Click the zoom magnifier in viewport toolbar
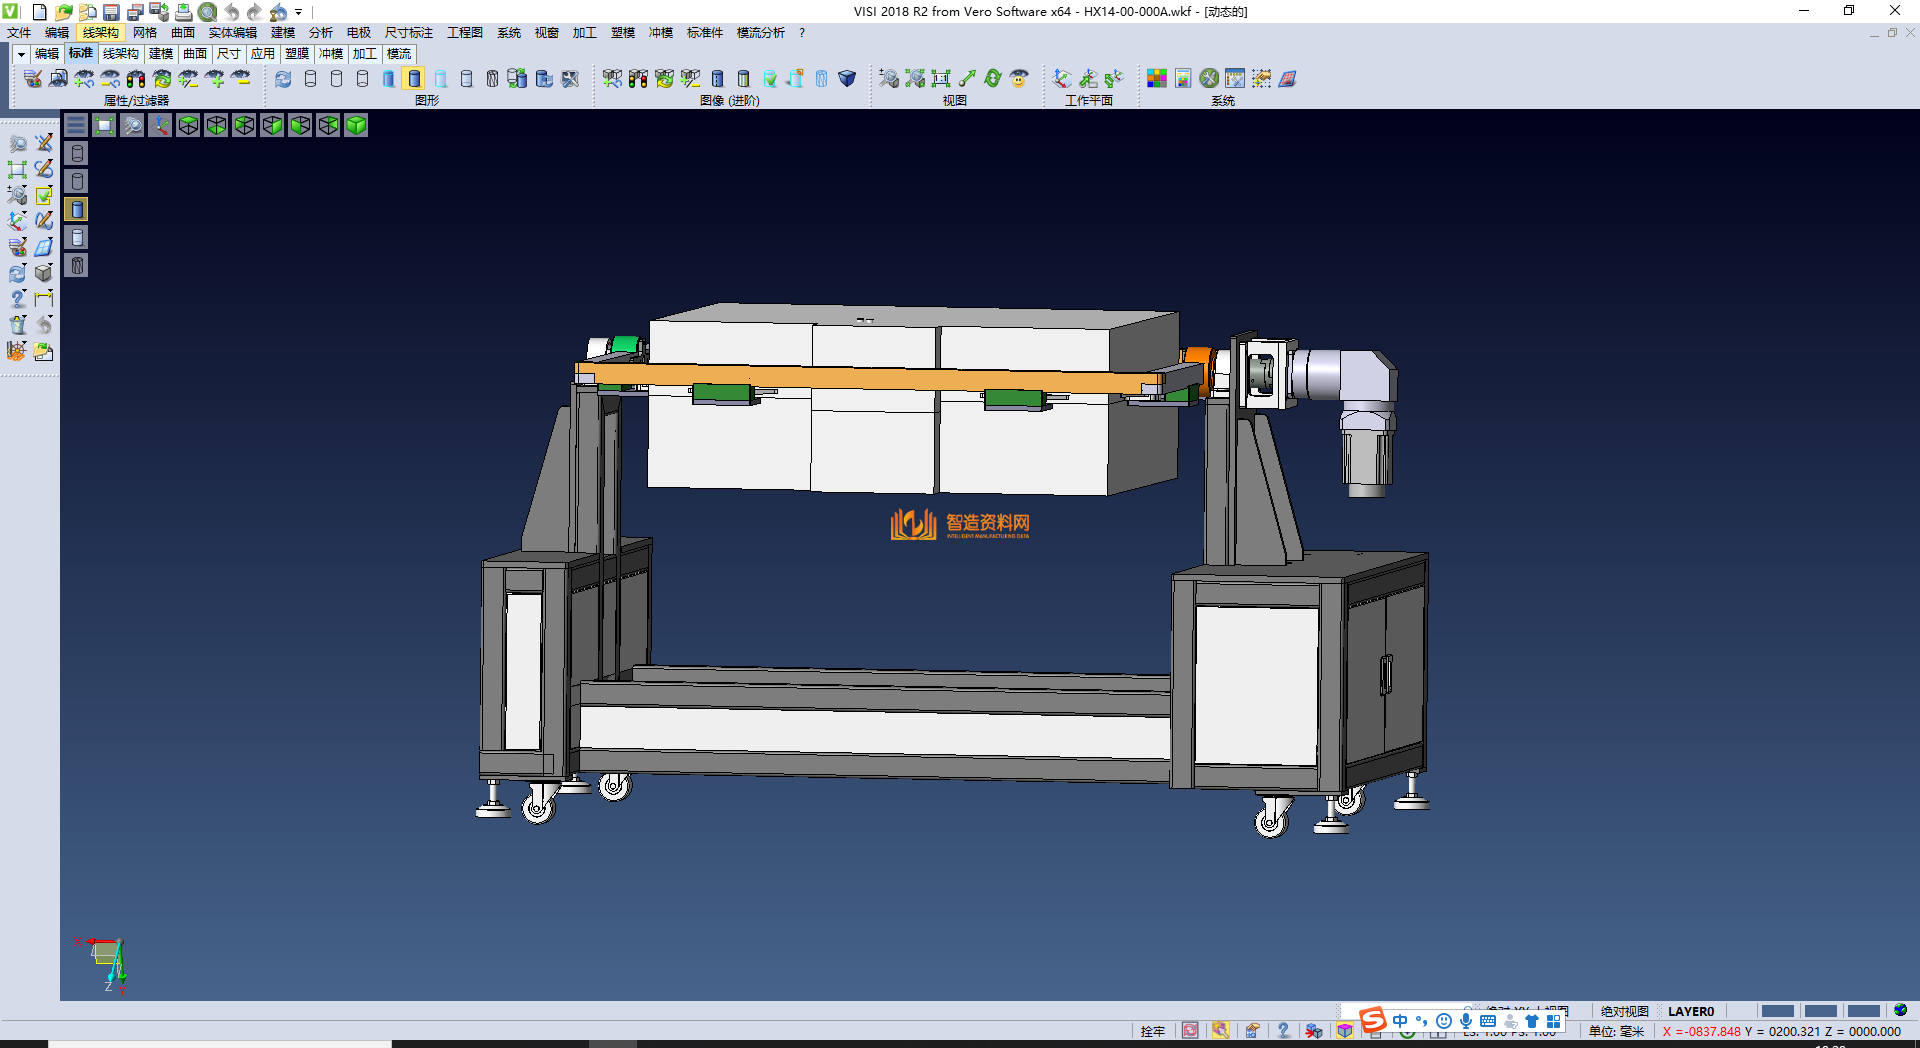Image resolution: width=1920 pixels, height=1048 pixels. 132,125
